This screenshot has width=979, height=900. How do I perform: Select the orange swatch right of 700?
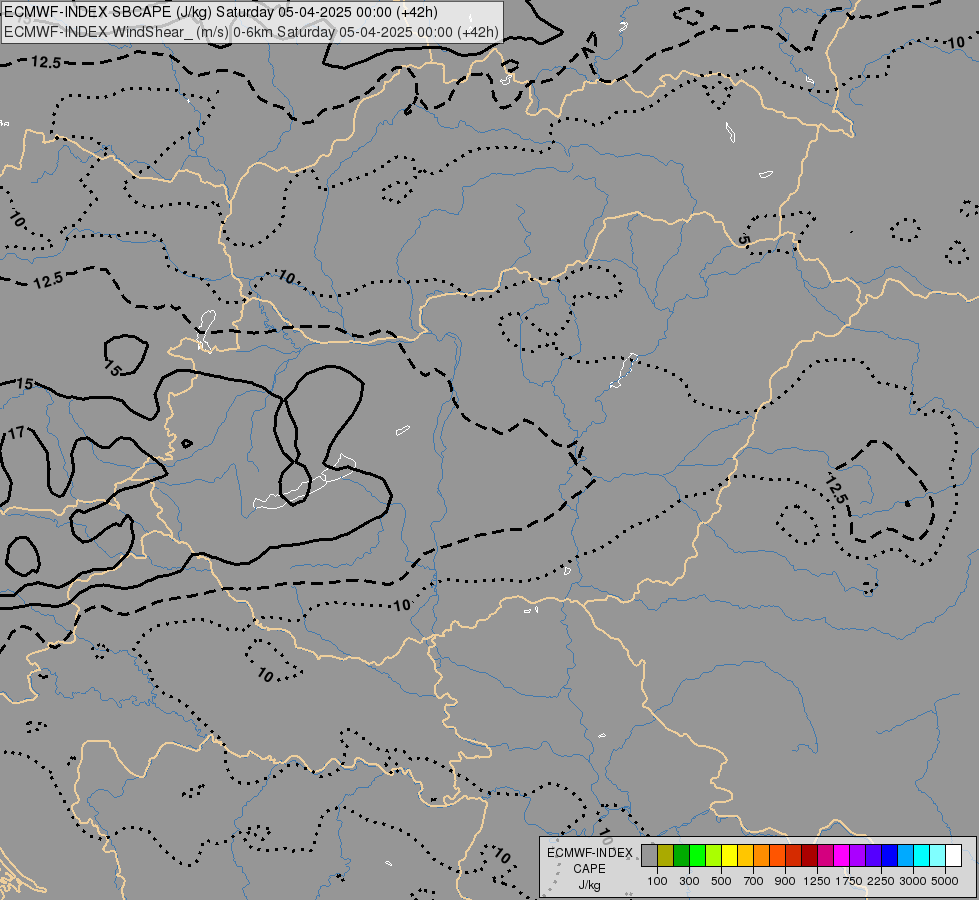click(x=762, y=855)
